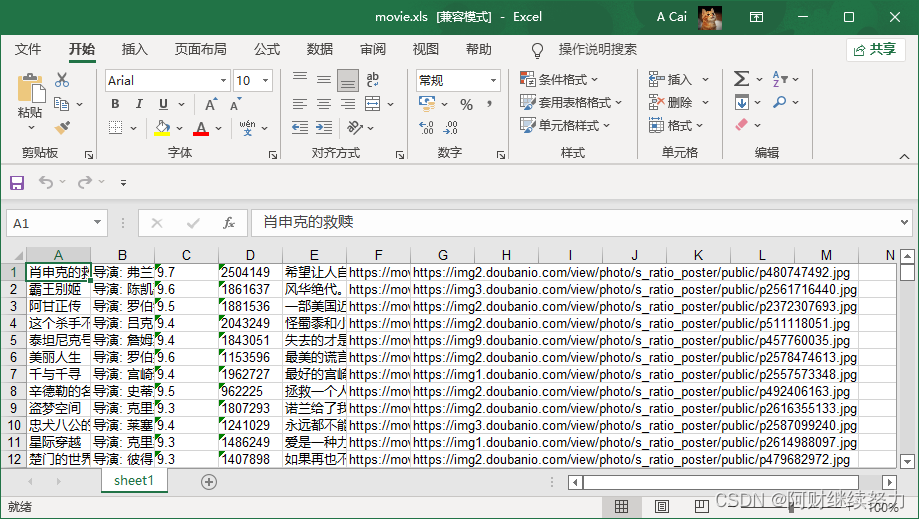
Task: Click the text orientation icon
Action: tap(355, 128)
